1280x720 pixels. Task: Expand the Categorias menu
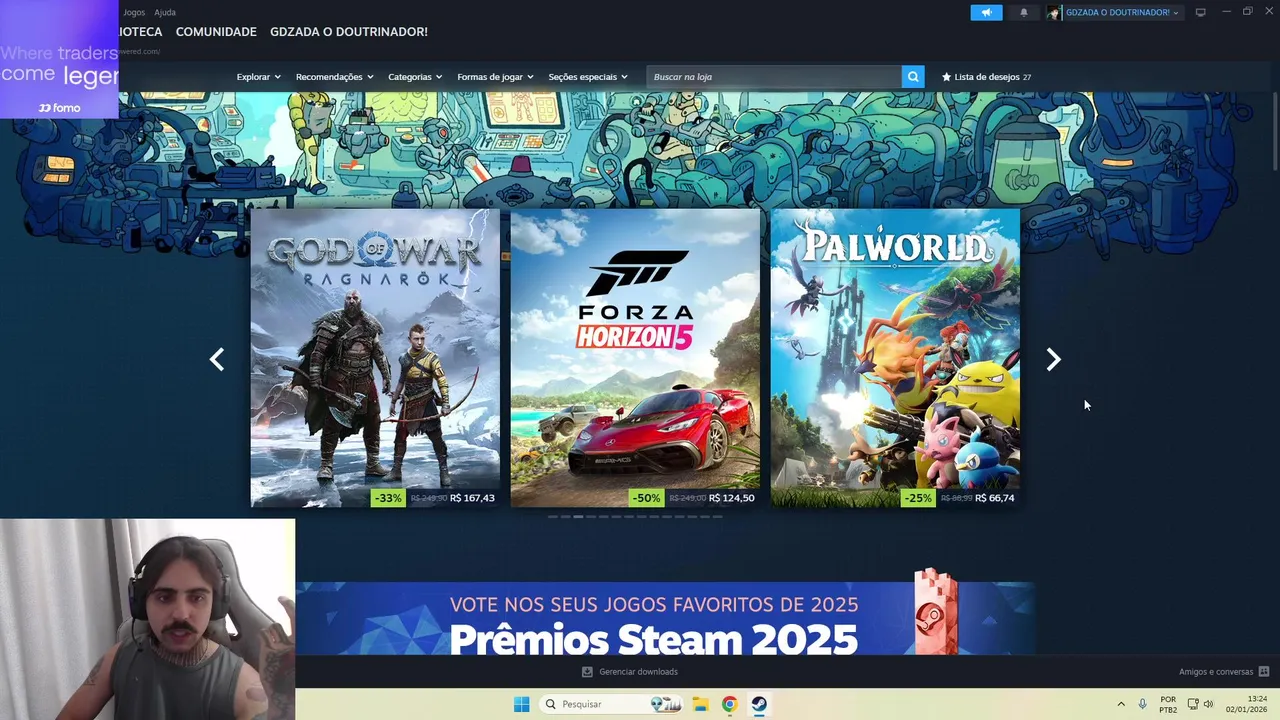point(415,77)
